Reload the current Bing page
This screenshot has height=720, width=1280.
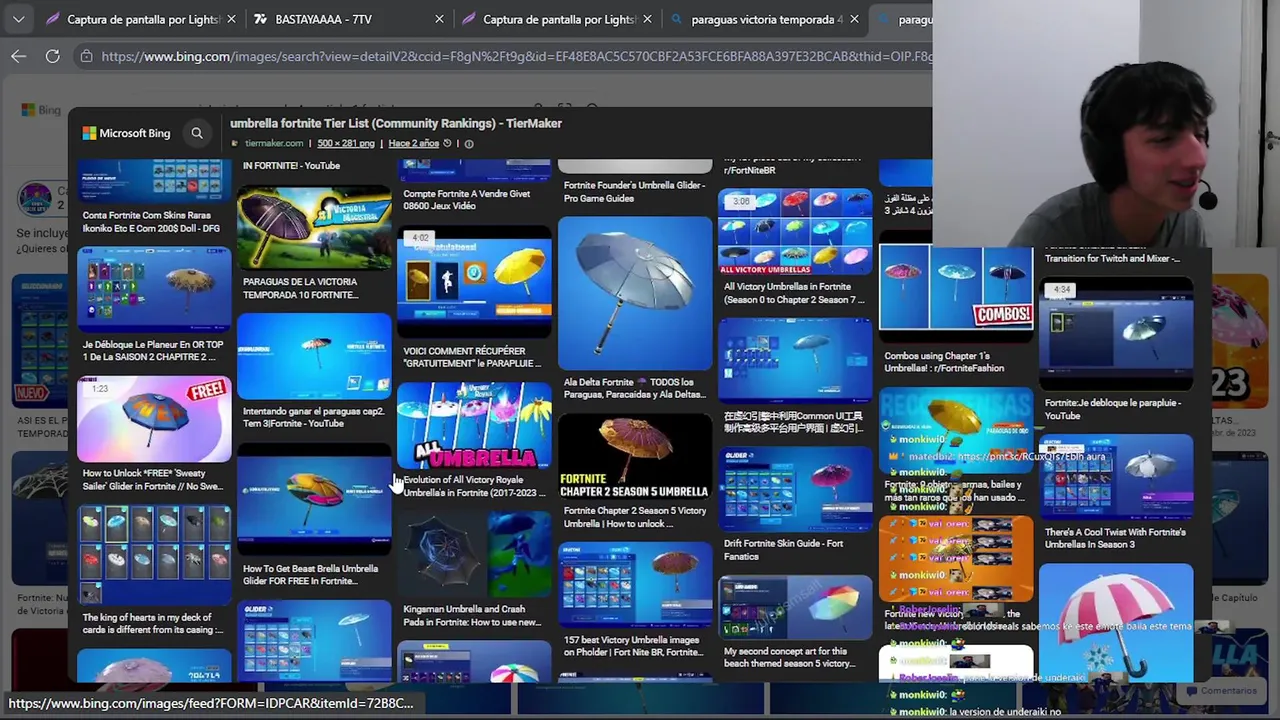pos(52,56)
